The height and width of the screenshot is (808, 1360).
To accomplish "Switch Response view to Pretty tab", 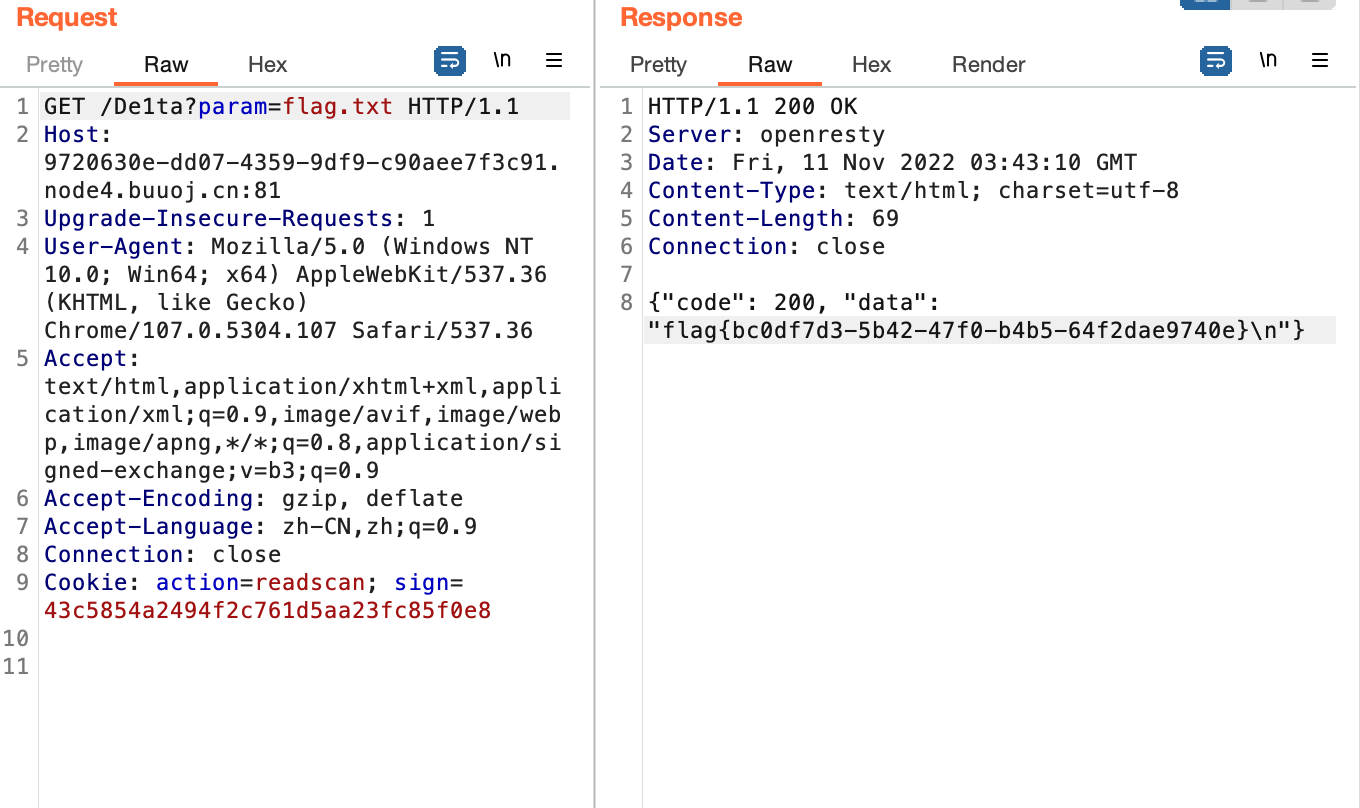I will 658,65.
